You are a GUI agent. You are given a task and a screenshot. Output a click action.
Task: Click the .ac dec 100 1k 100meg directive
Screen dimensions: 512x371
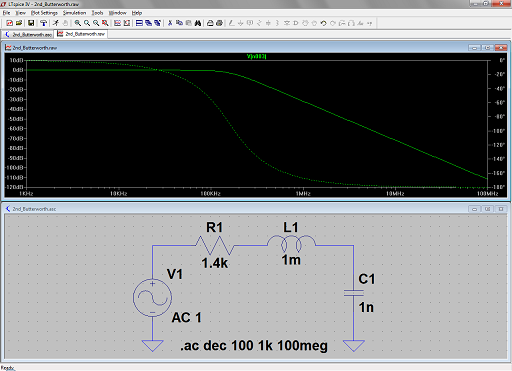254,346
